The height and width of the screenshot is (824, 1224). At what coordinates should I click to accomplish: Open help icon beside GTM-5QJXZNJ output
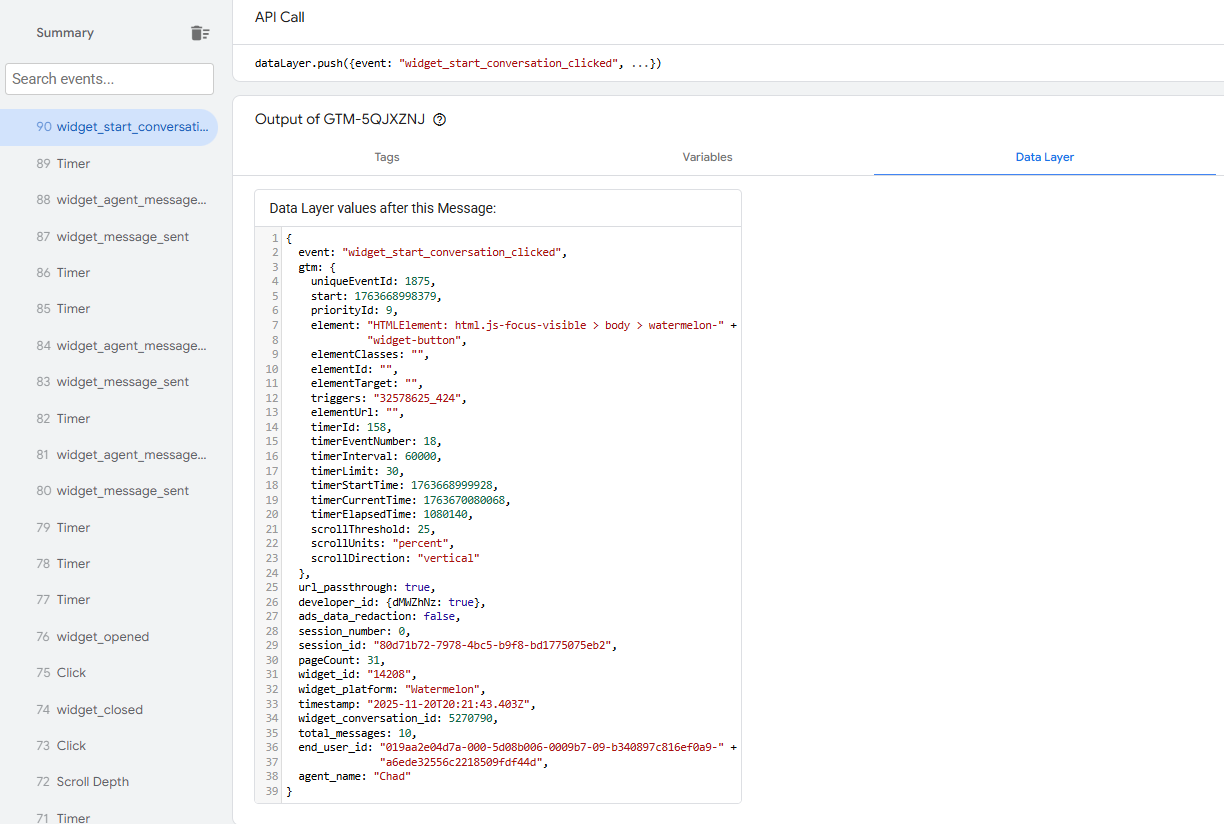tap(439, 119)
